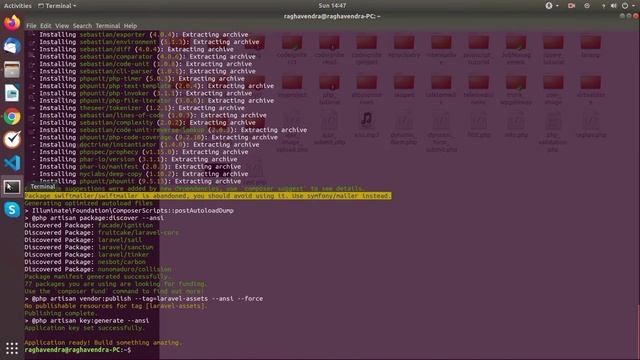The image size is (640, 360).
Task: Show Applications grid at dock bottom
Action: point(12,348)
